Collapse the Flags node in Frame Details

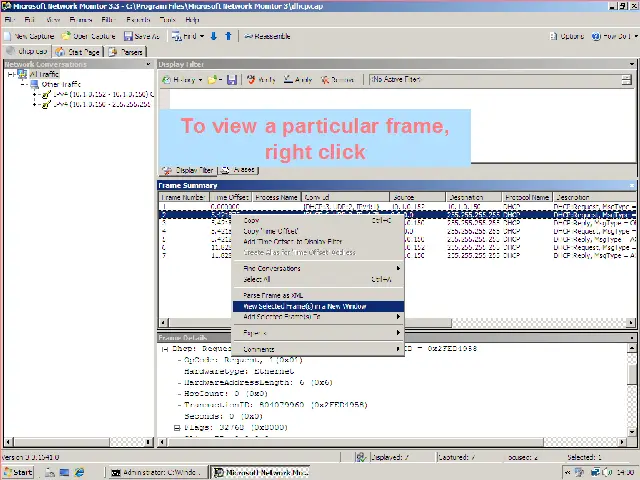point(177,428)
